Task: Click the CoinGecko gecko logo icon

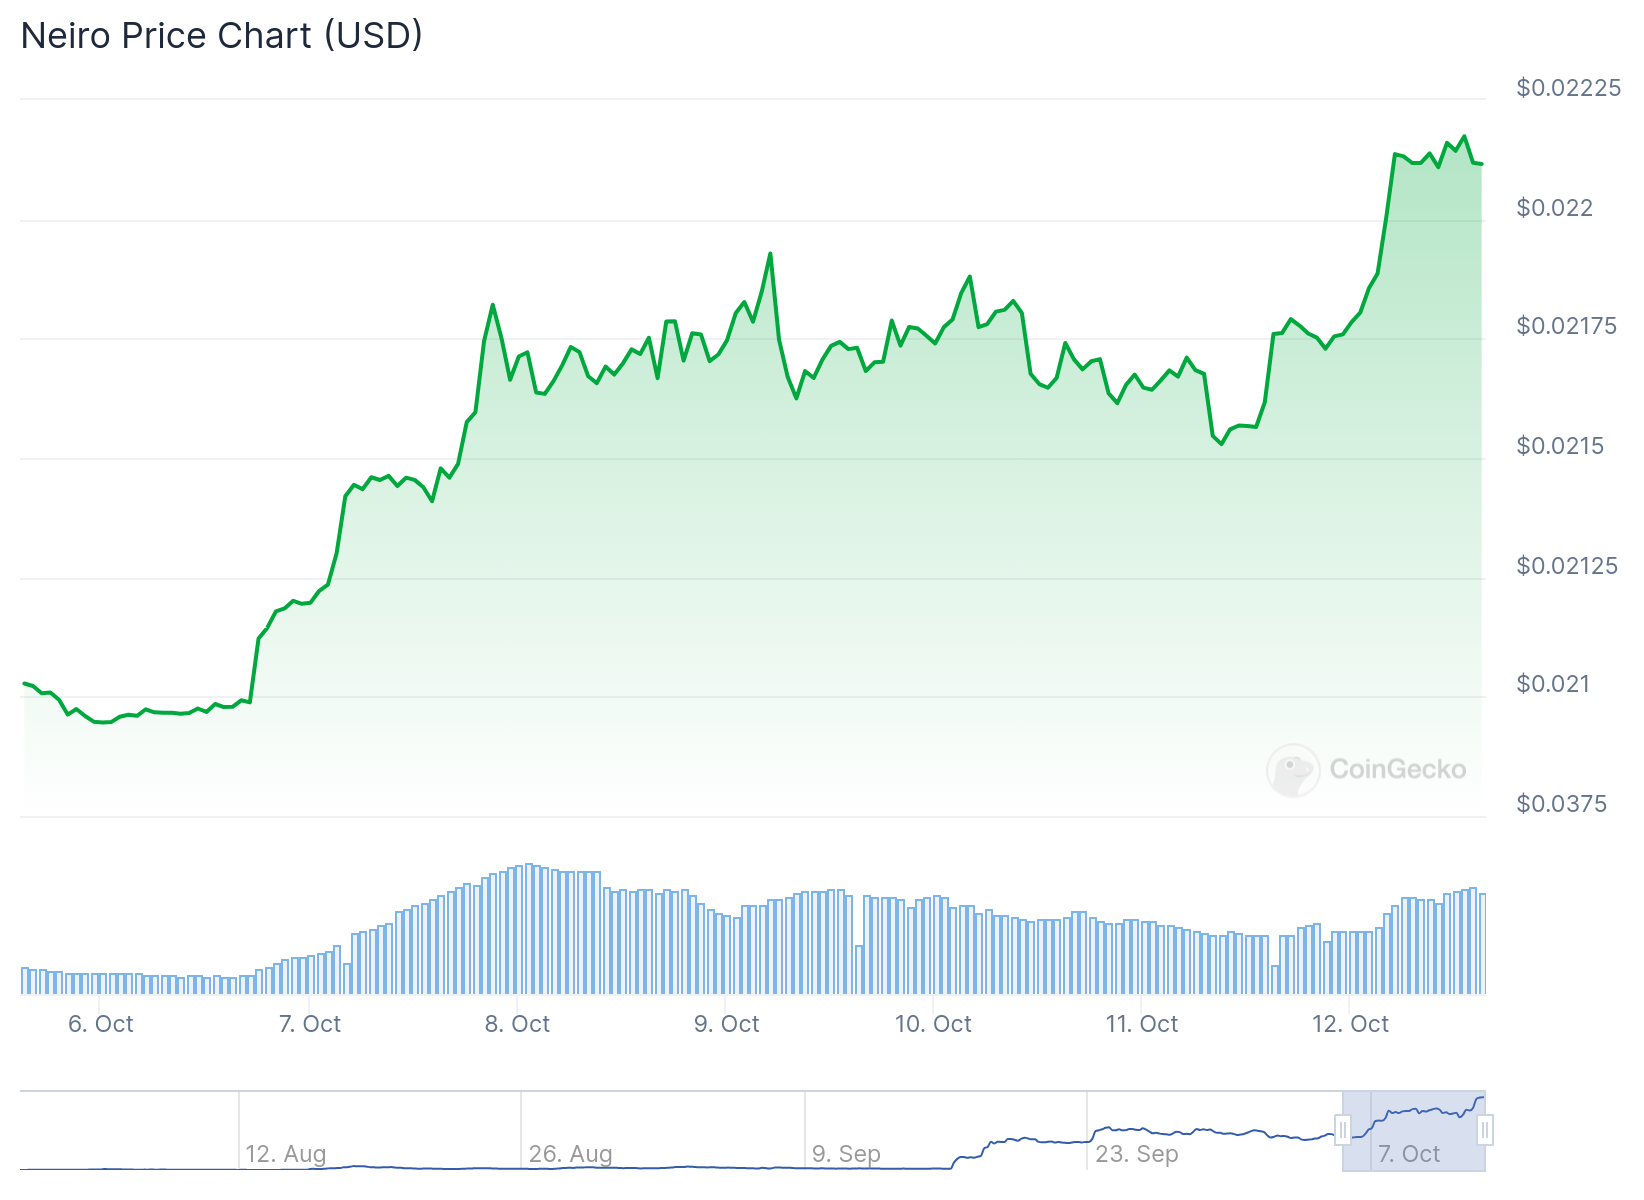Action: click(x=1293, y=770)
